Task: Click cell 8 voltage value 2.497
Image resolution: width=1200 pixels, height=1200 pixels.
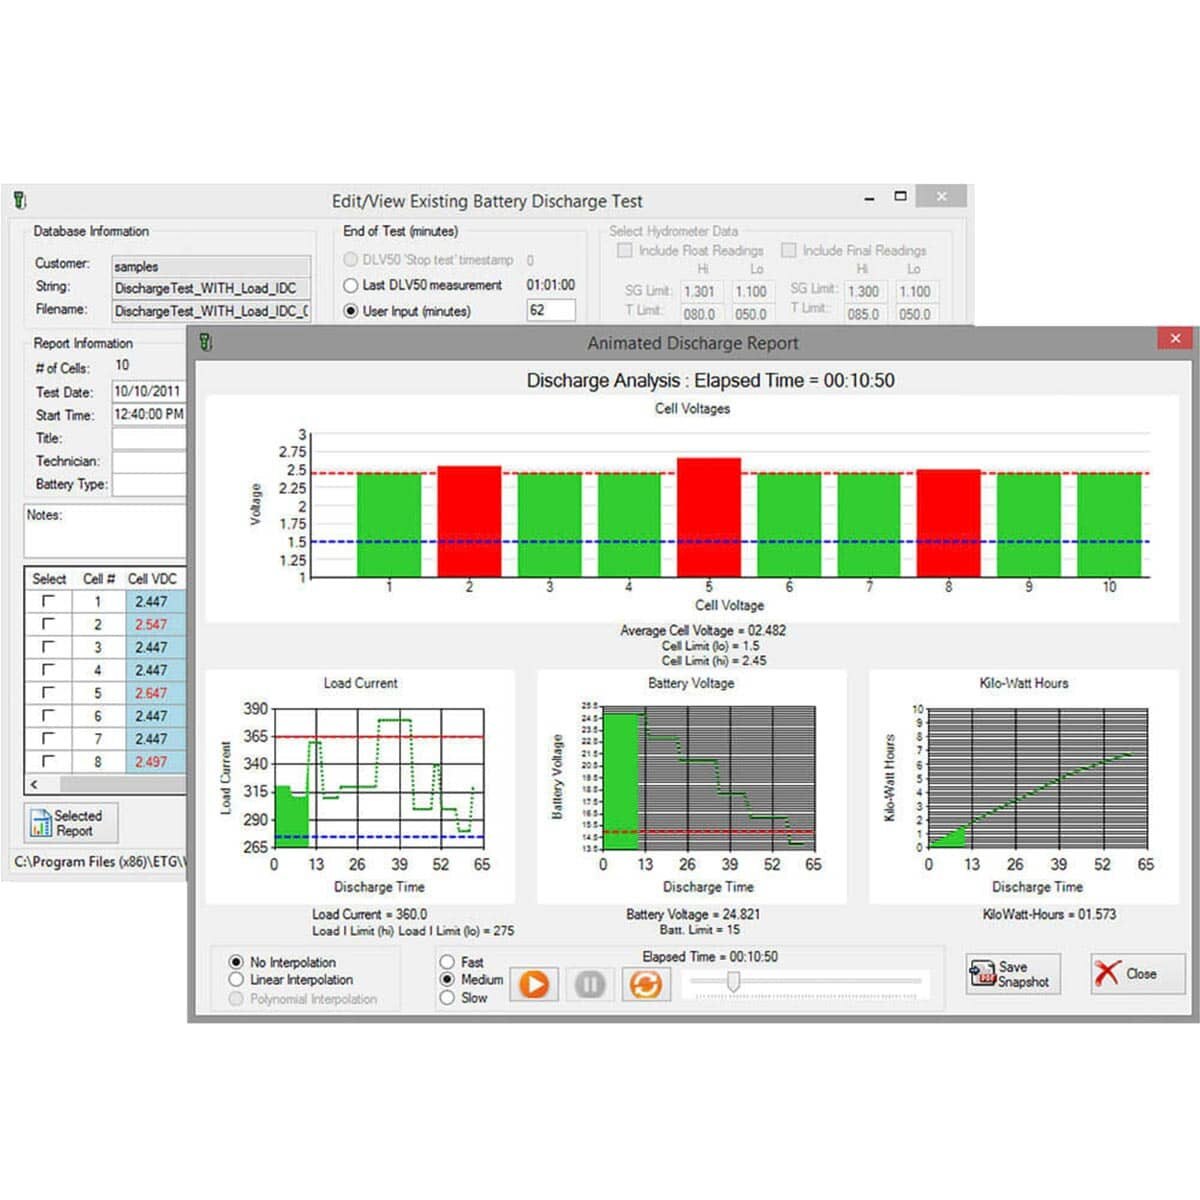Action: [x=156, y=762]
